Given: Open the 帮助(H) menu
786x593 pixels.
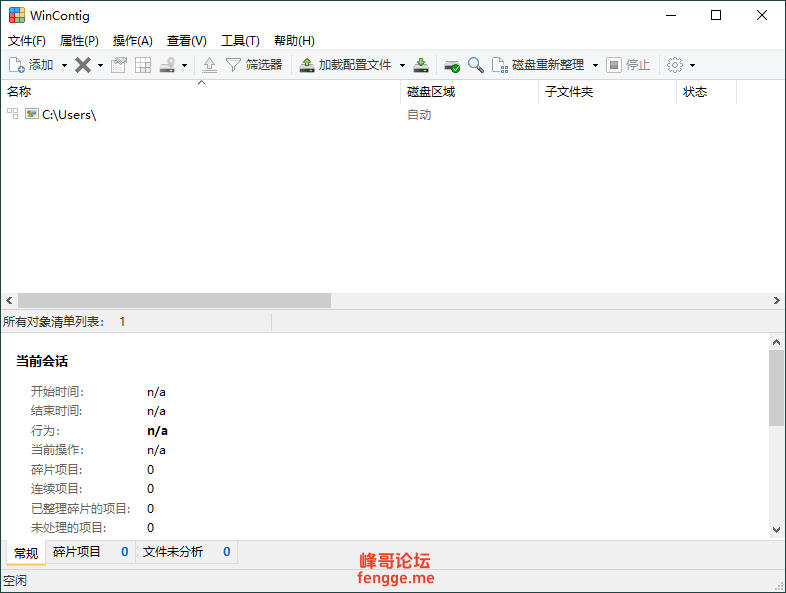Looking at the screenshot, I should click(x=294, y=41).
